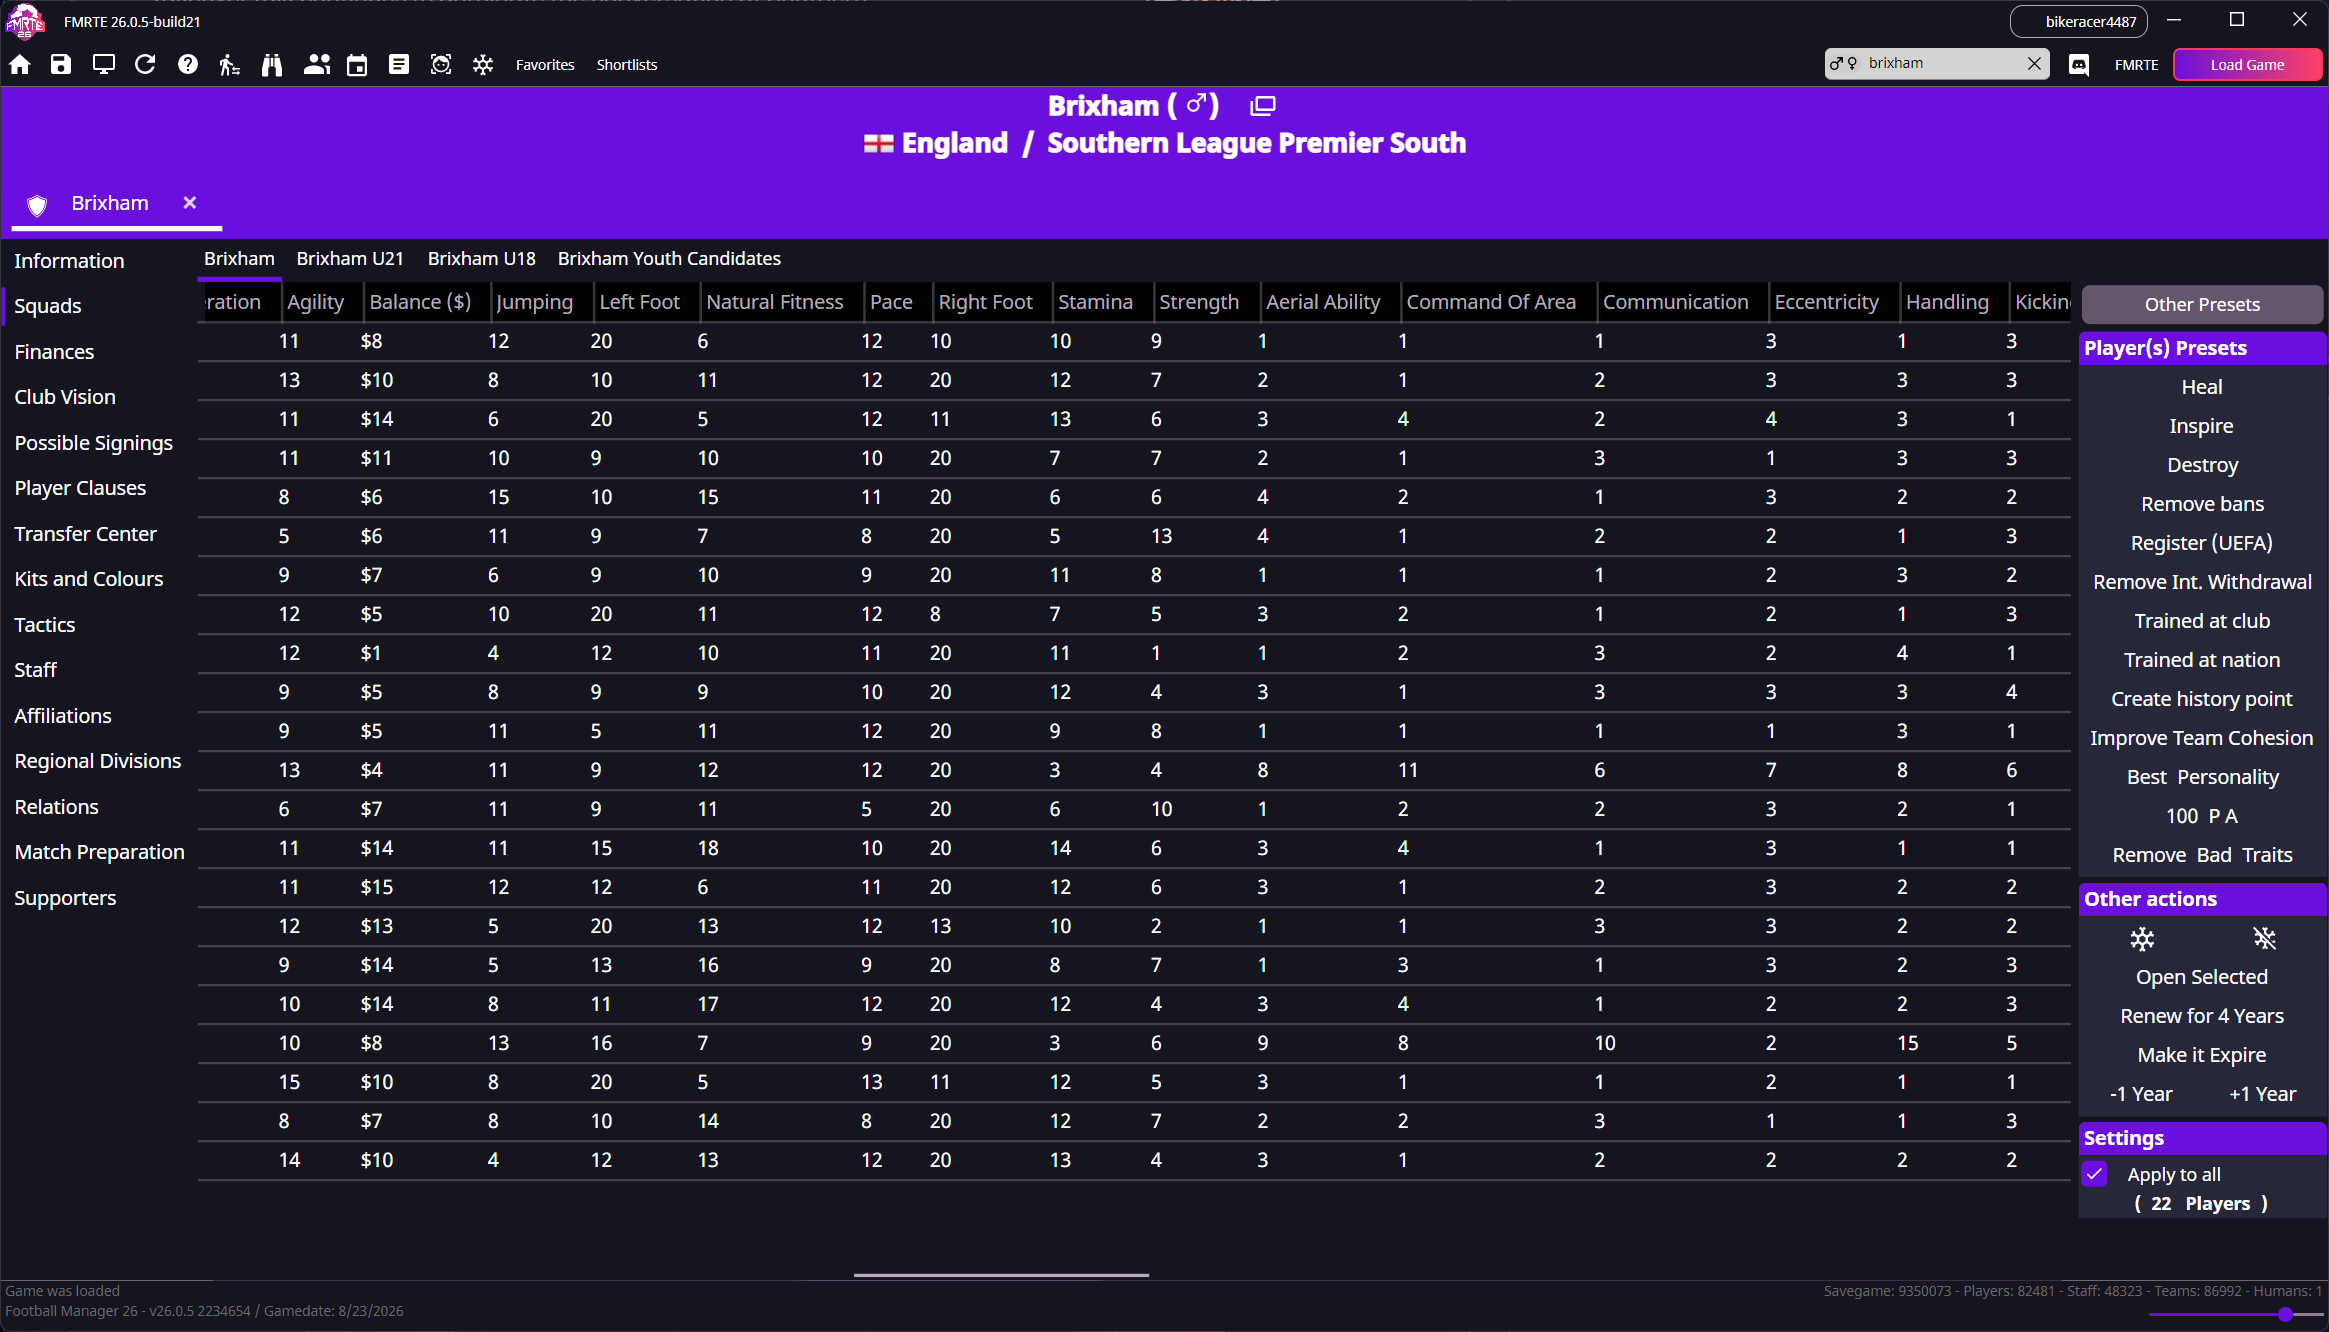Click the Load Game button

(2246, 65)
